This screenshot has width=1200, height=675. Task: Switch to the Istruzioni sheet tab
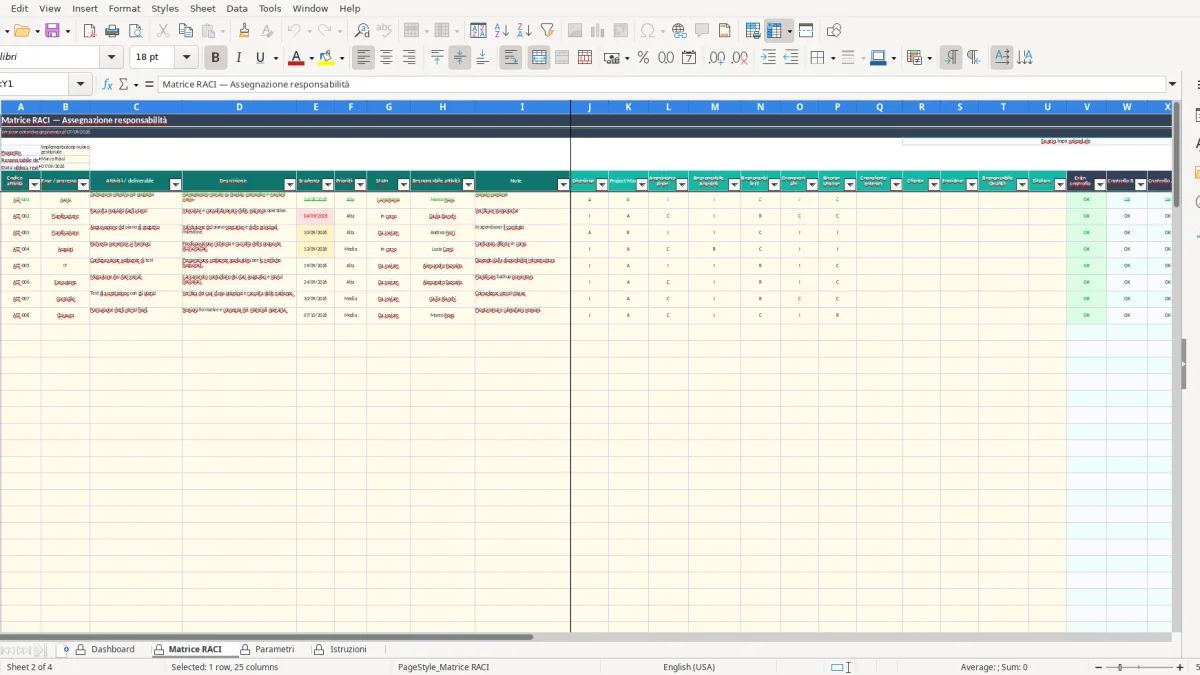click(348, 650)
